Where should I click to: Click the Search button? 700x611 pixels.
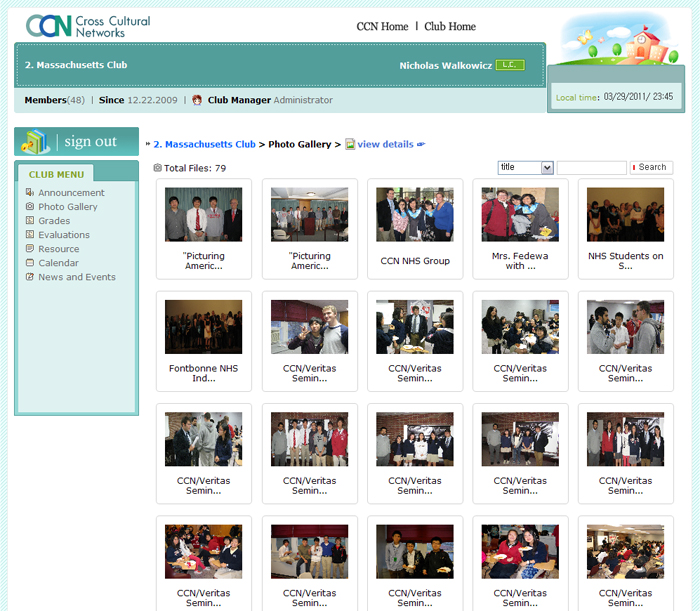click(651, 167)
